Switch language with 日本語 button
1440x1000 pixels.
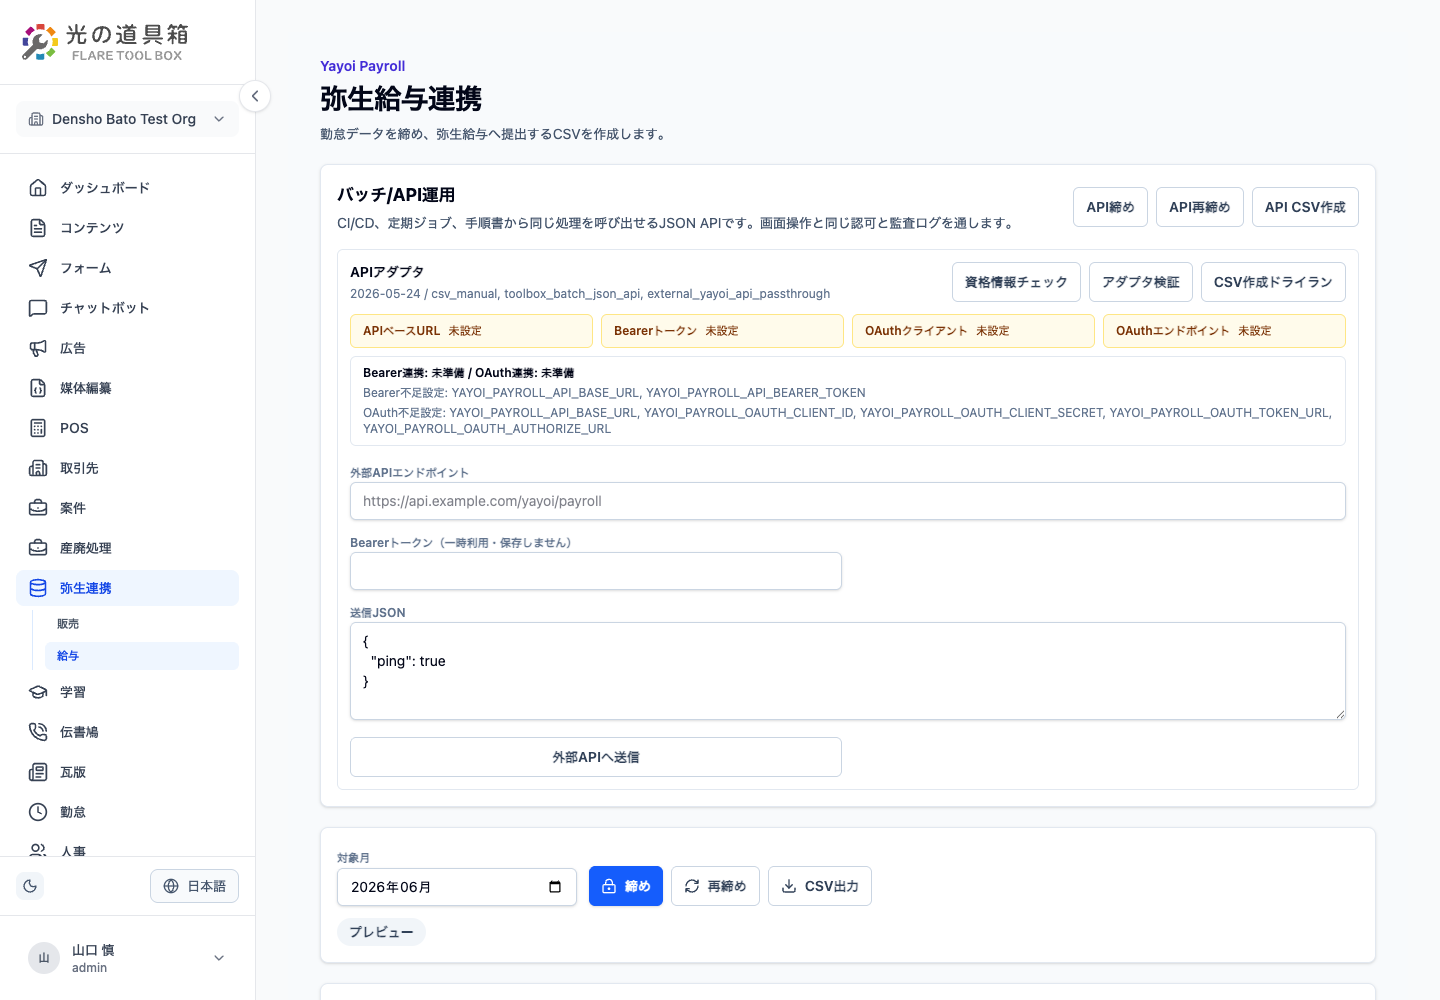[194, 886]
